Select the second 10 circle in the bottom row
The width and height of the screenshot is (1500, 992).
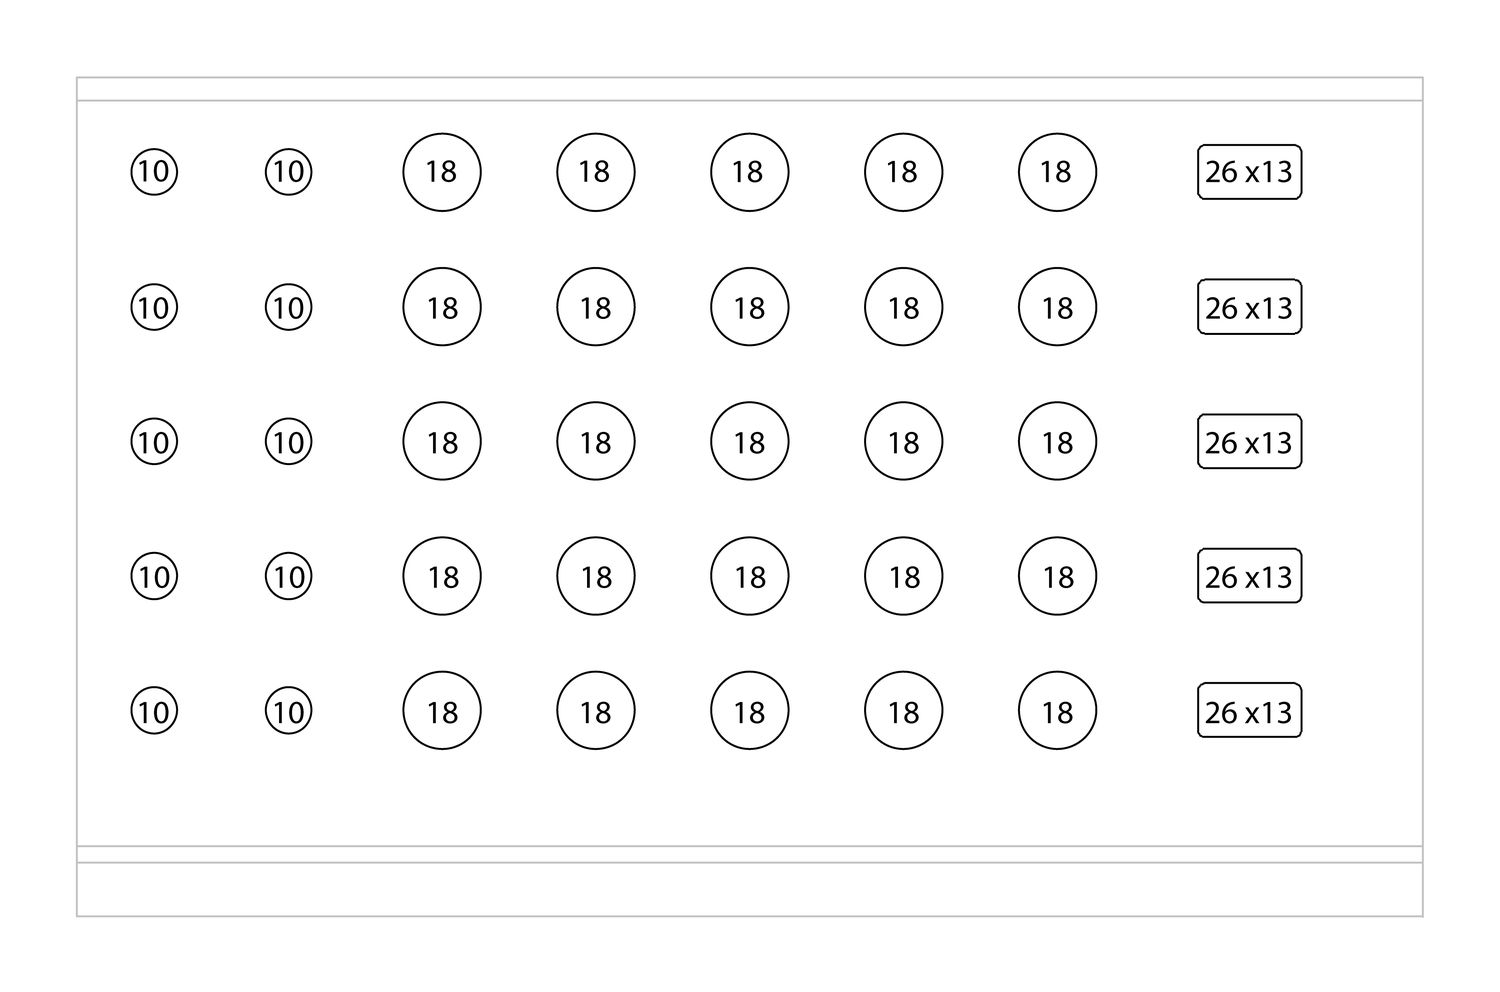[288, 711]
